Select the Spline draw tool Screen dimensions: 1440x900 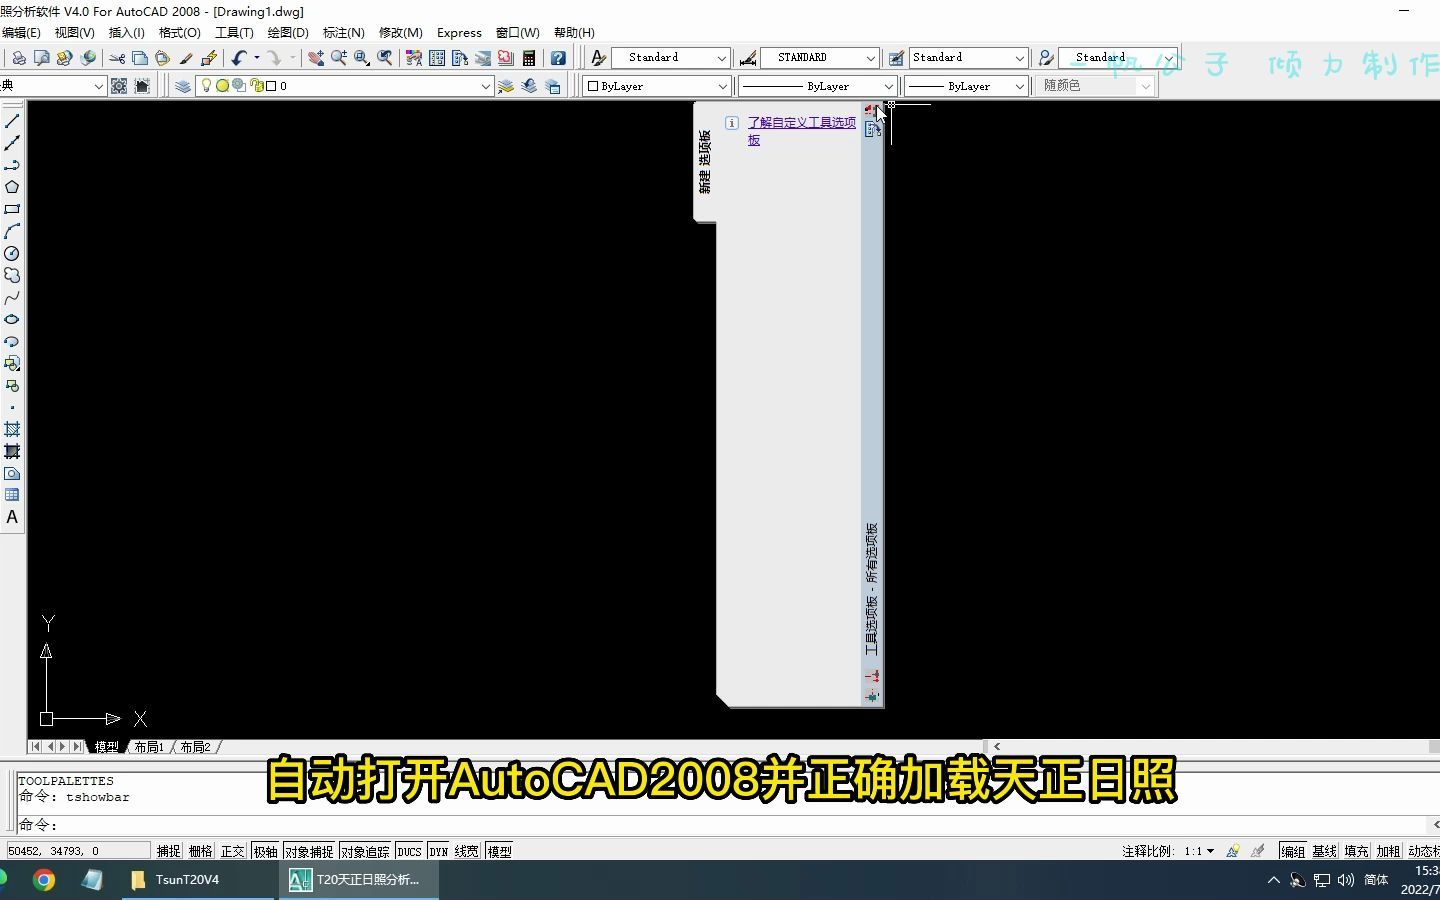point(12,297)
